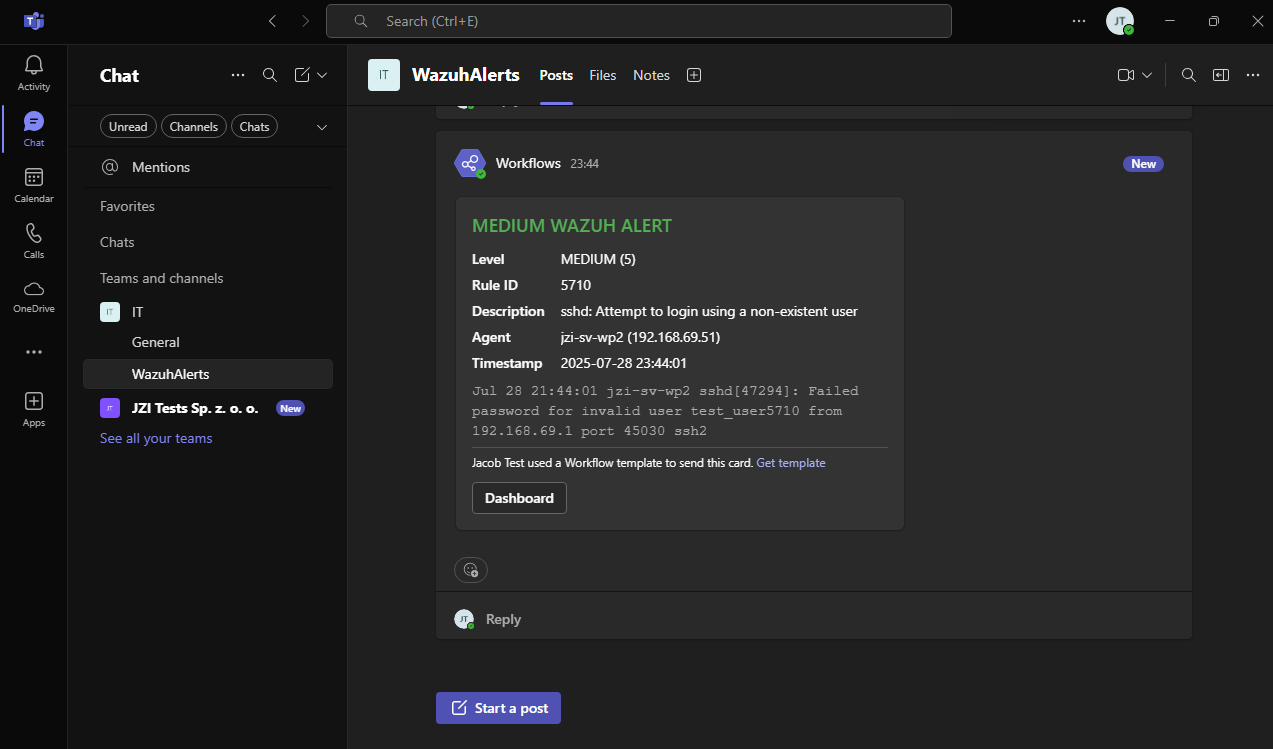Image resolution: width=1273 pixels, height=749 pixels.
Task: Follow the Get template link
Action: point(791,463)
